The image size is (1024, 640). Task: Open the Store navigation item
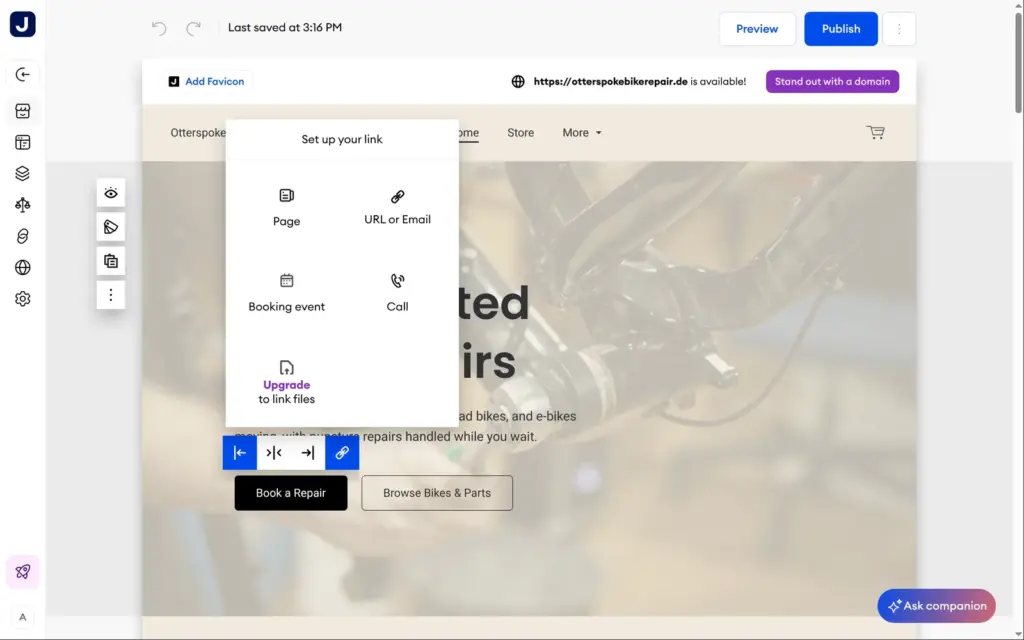tap(520, 133)
